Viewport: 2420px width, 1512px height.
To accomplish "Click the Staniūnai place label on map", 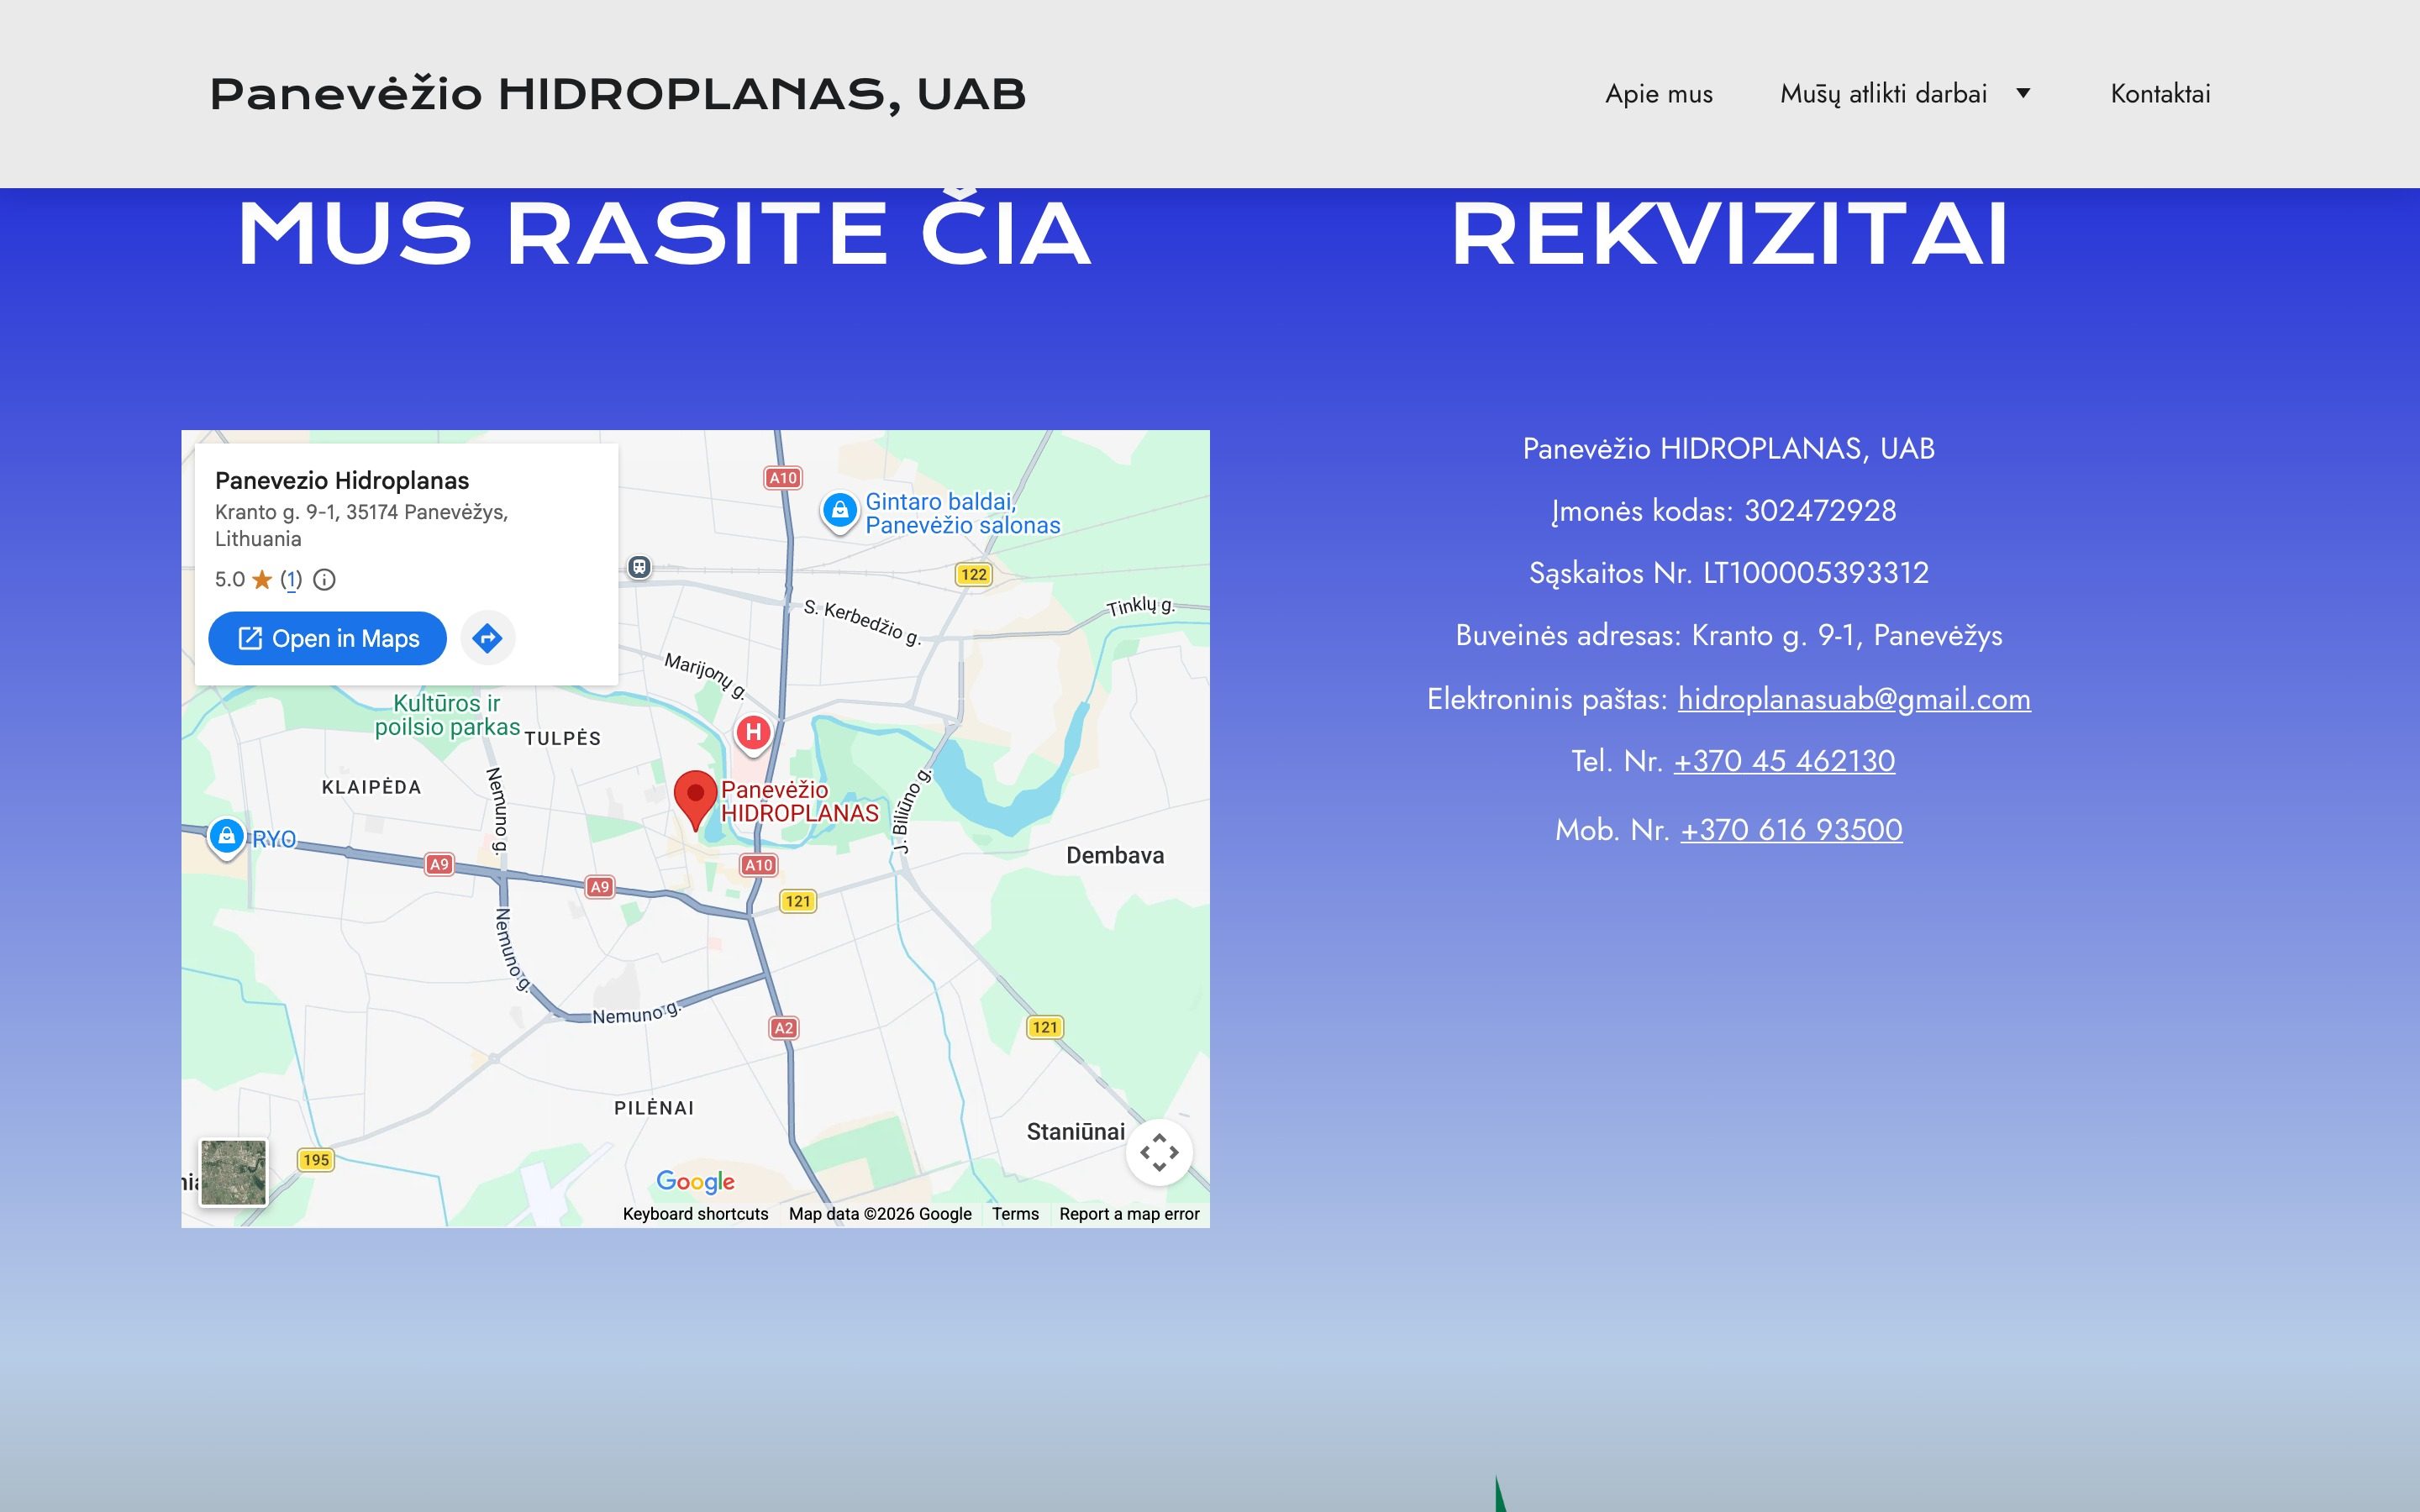I will pyautogui.click(x=1075, y=1131).
